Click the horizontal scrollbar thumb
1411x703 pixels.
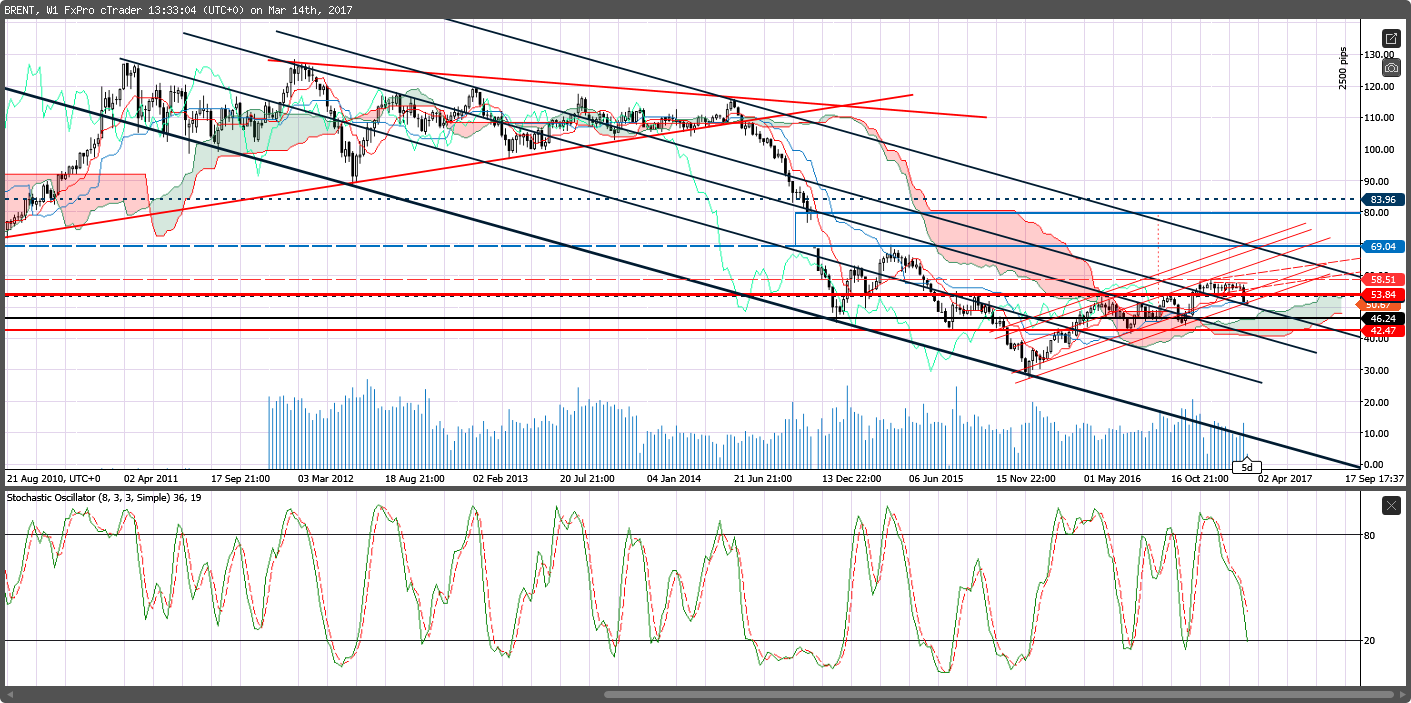click(x=997, y=694)
